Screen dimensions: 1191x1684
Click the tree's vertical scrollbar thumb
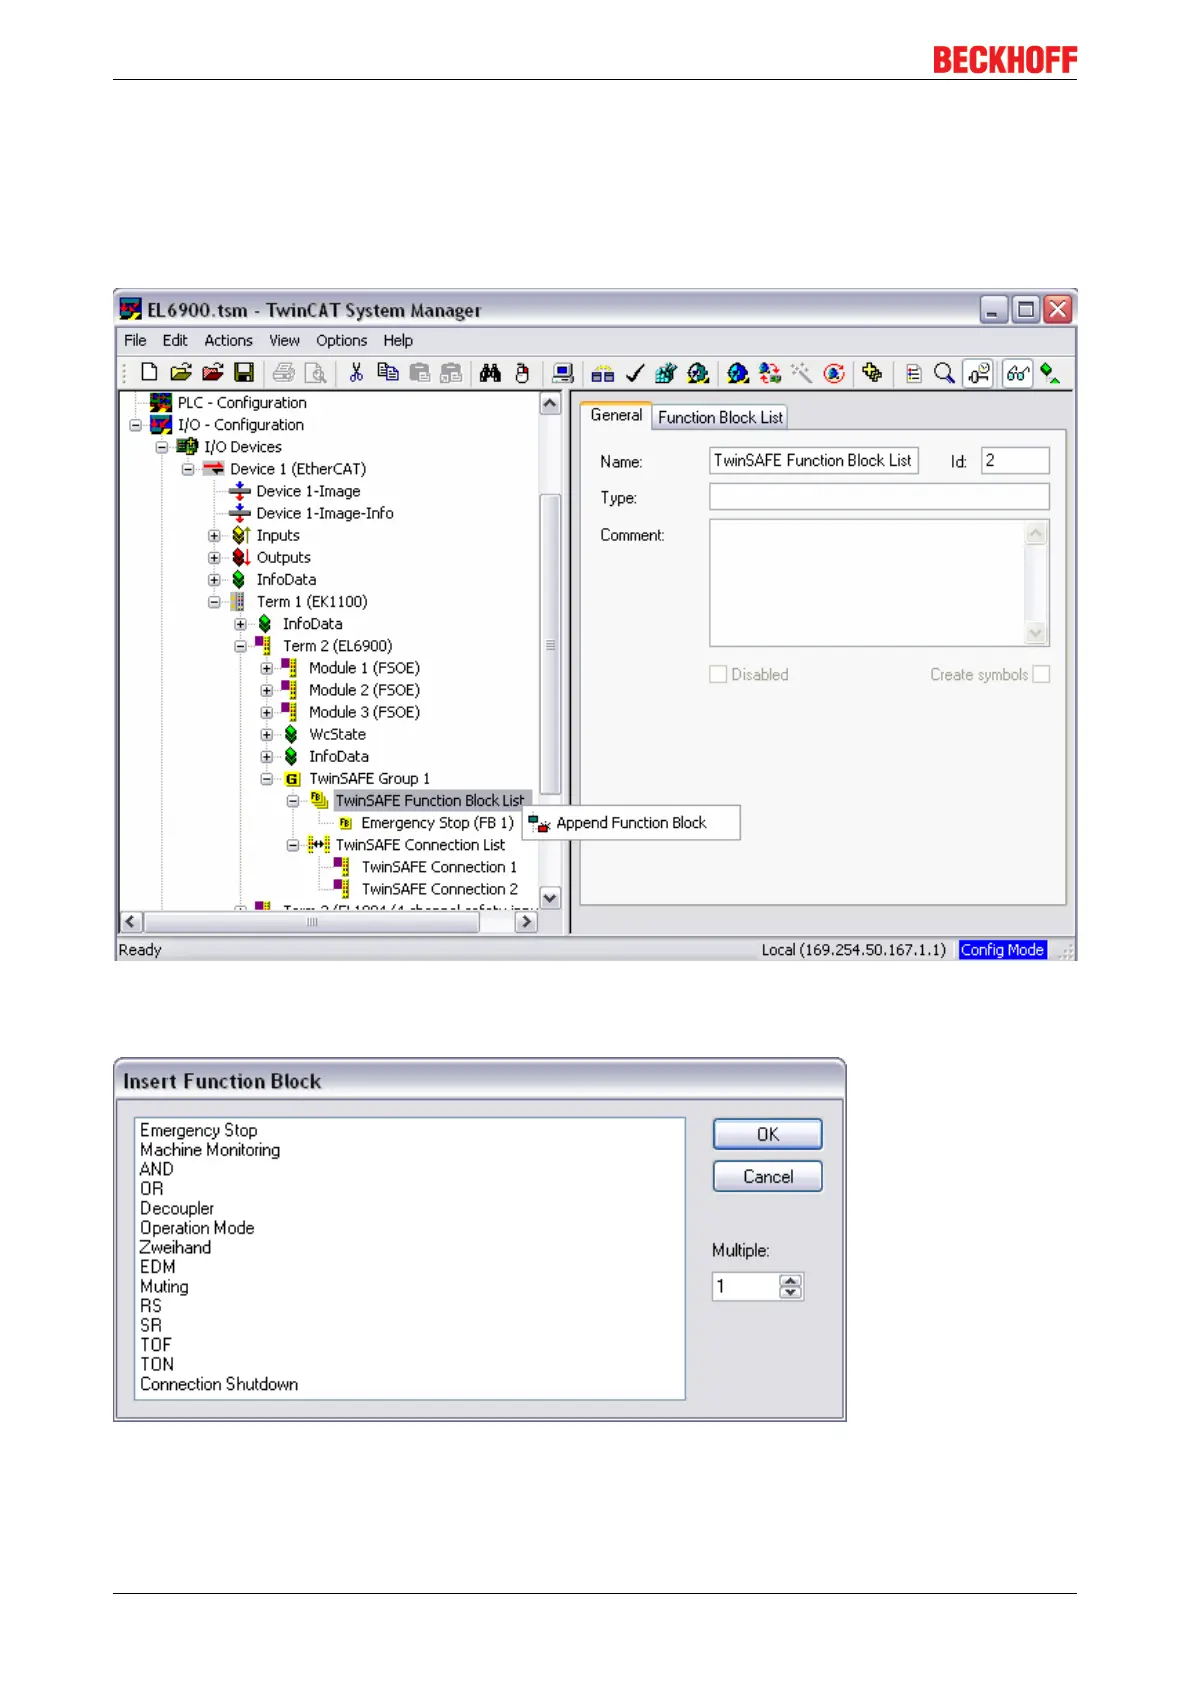[x=550, y=645]
